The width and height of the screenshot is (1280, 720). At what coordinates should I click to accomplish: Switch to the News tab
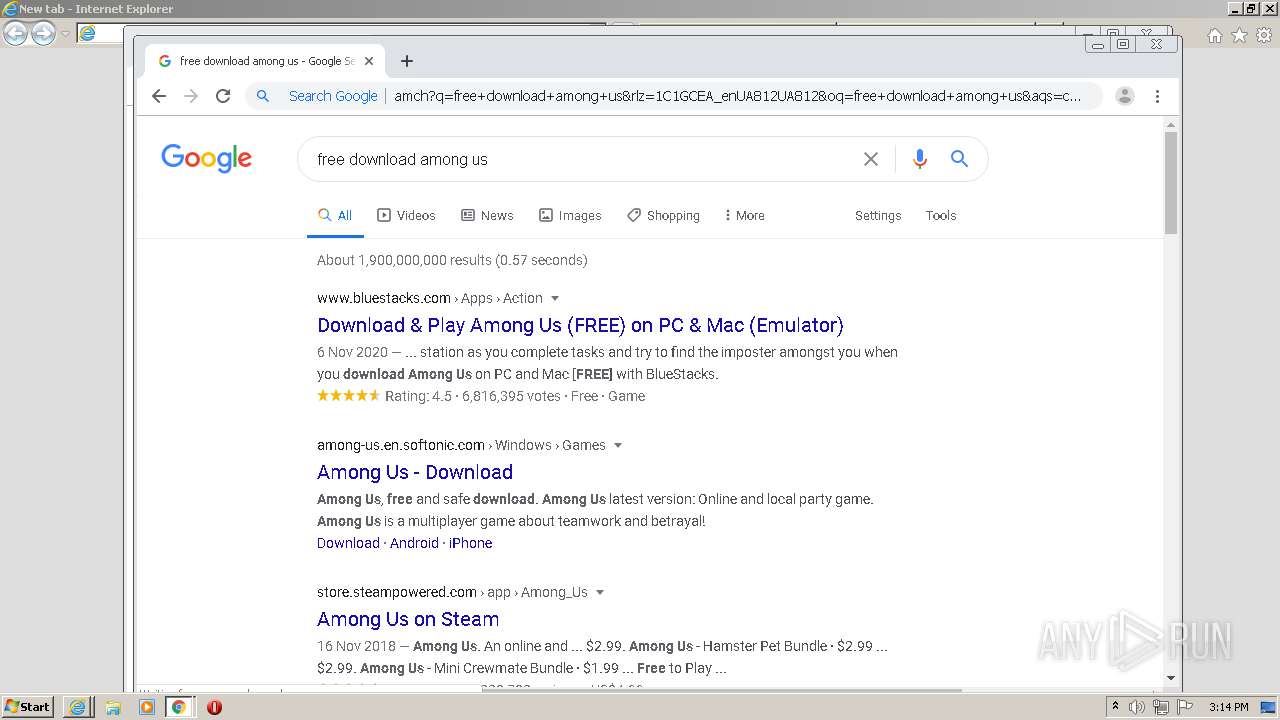(487, 215)
